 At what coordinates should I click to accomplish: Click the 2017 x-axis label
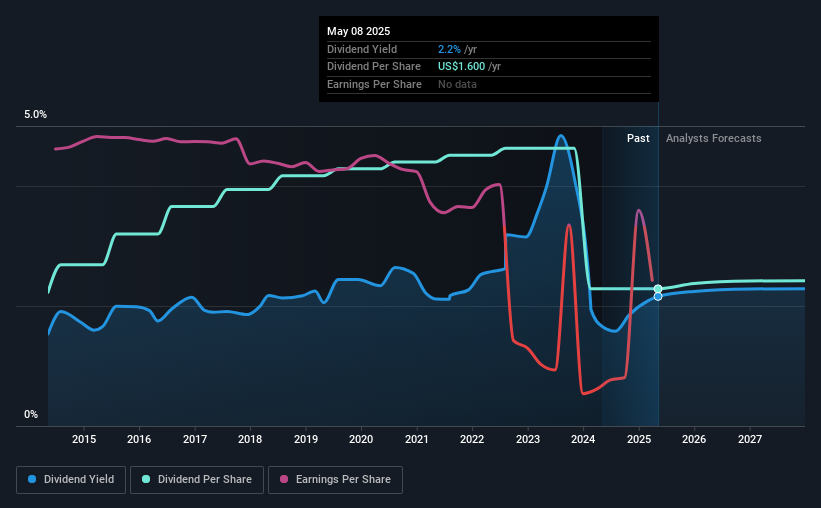[195, 439]
